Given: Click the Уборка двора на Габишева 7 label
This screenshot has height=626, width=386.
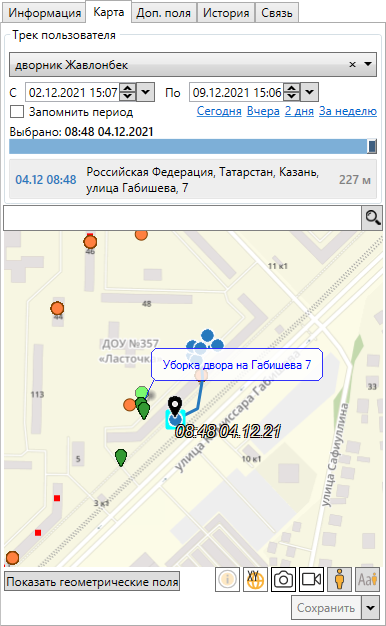Looking at the screenshot, I should point(237,365).
